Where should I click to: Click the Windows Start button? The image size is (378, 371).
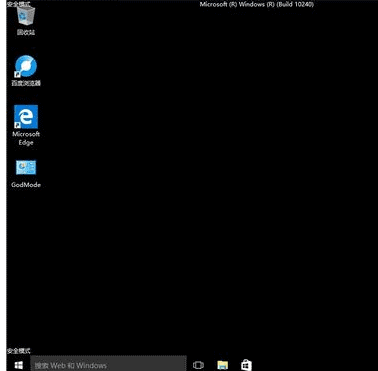coord(18,365)
